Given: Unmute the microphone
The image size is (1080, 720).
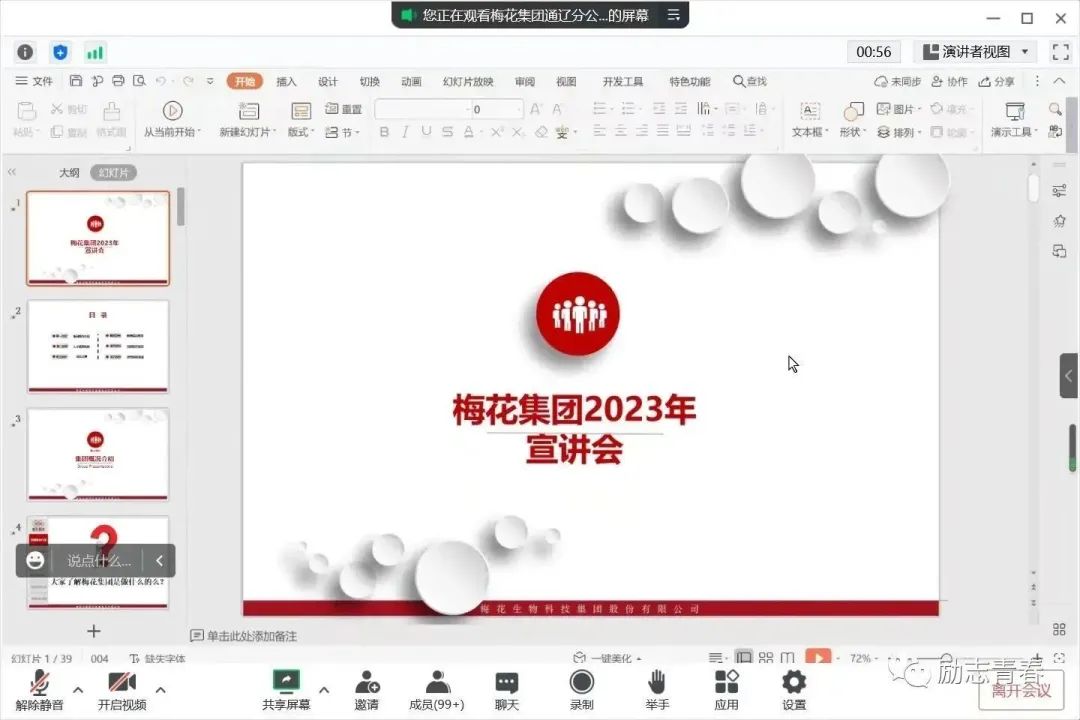Looking at the screenshot, I should click(40, 682).
